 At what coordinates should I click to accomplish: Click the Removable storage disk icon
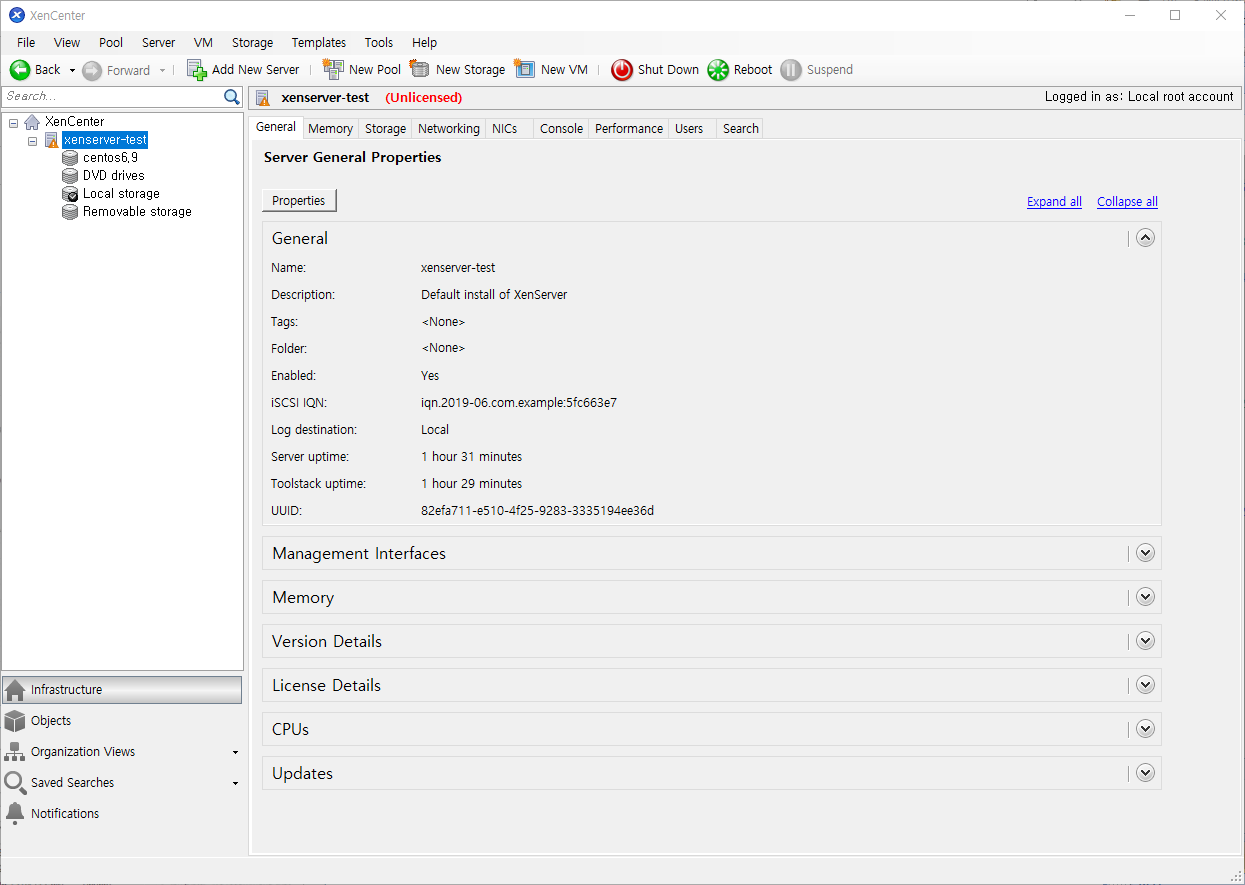click(70, 212)
